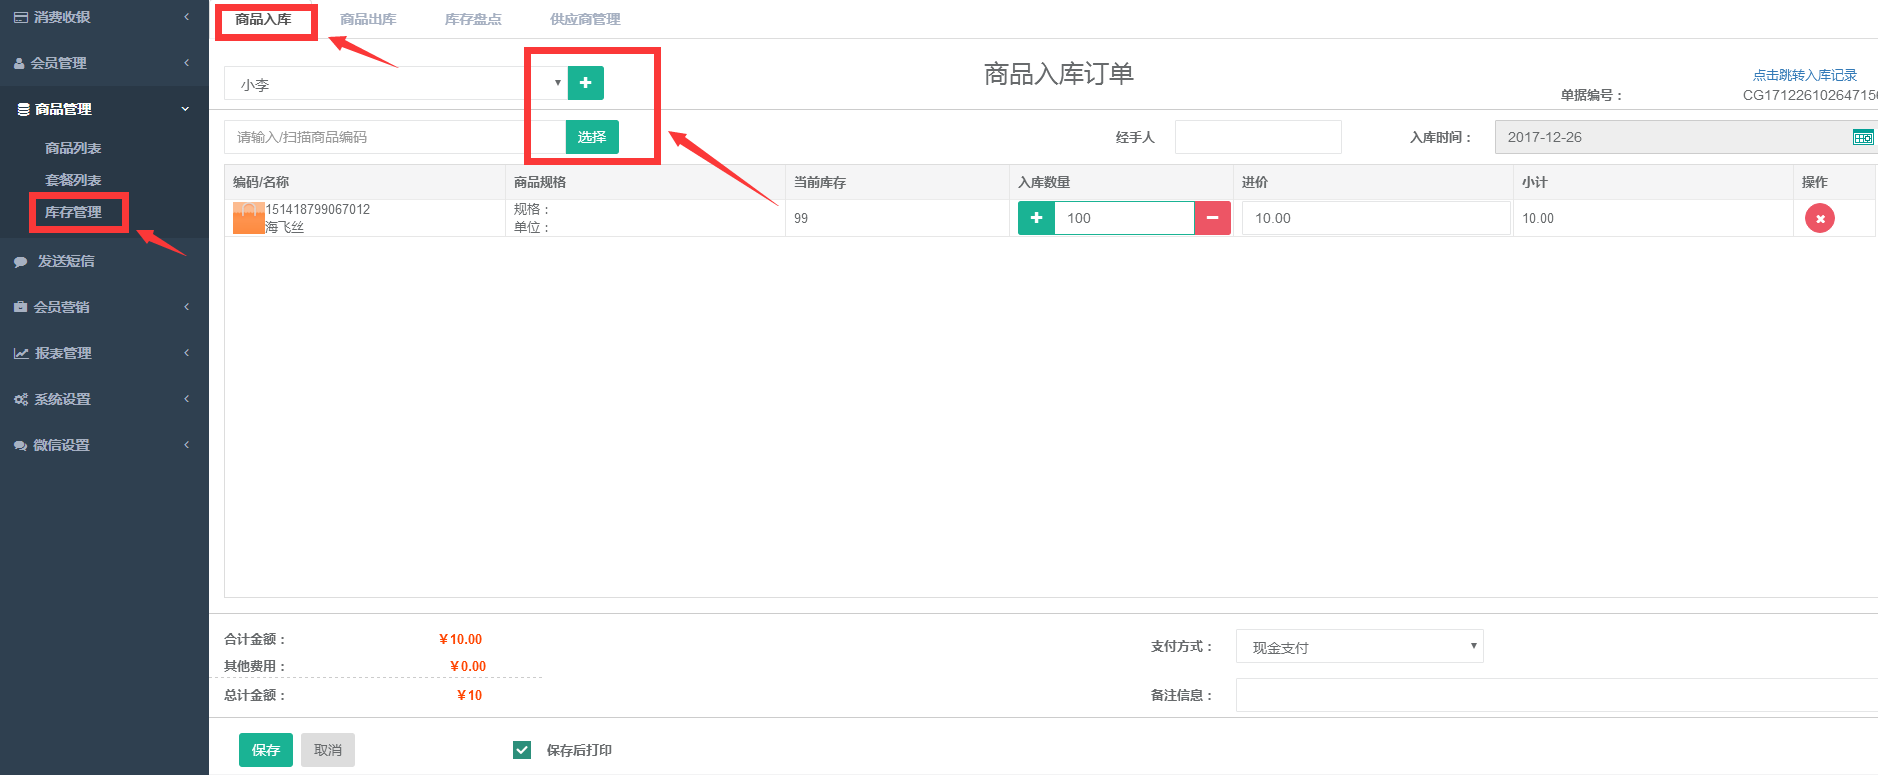Image resolution: width=1878 pixels, height=775 pixels.
Task: Switch to the 商品出库 tab
Action: tap(368, 19)
